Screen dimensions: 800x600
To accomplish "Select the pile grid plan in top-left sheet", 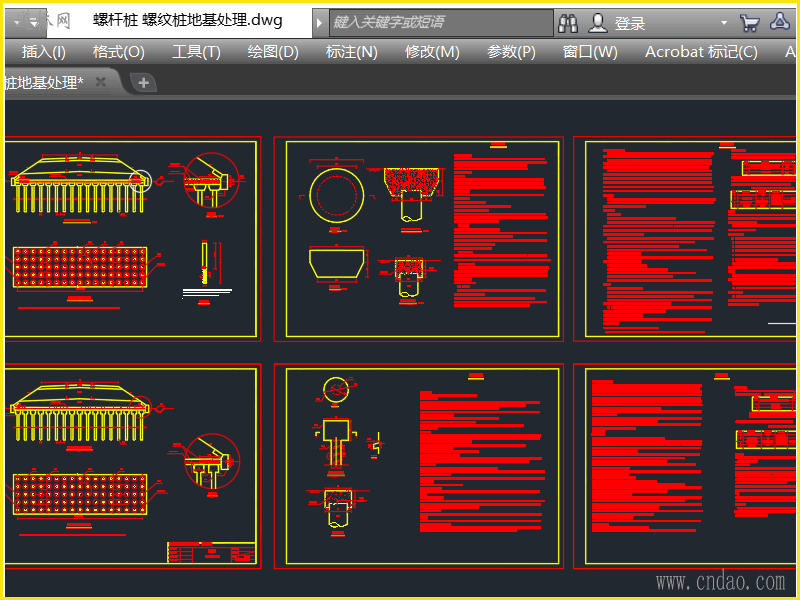I will click(80, 267).
